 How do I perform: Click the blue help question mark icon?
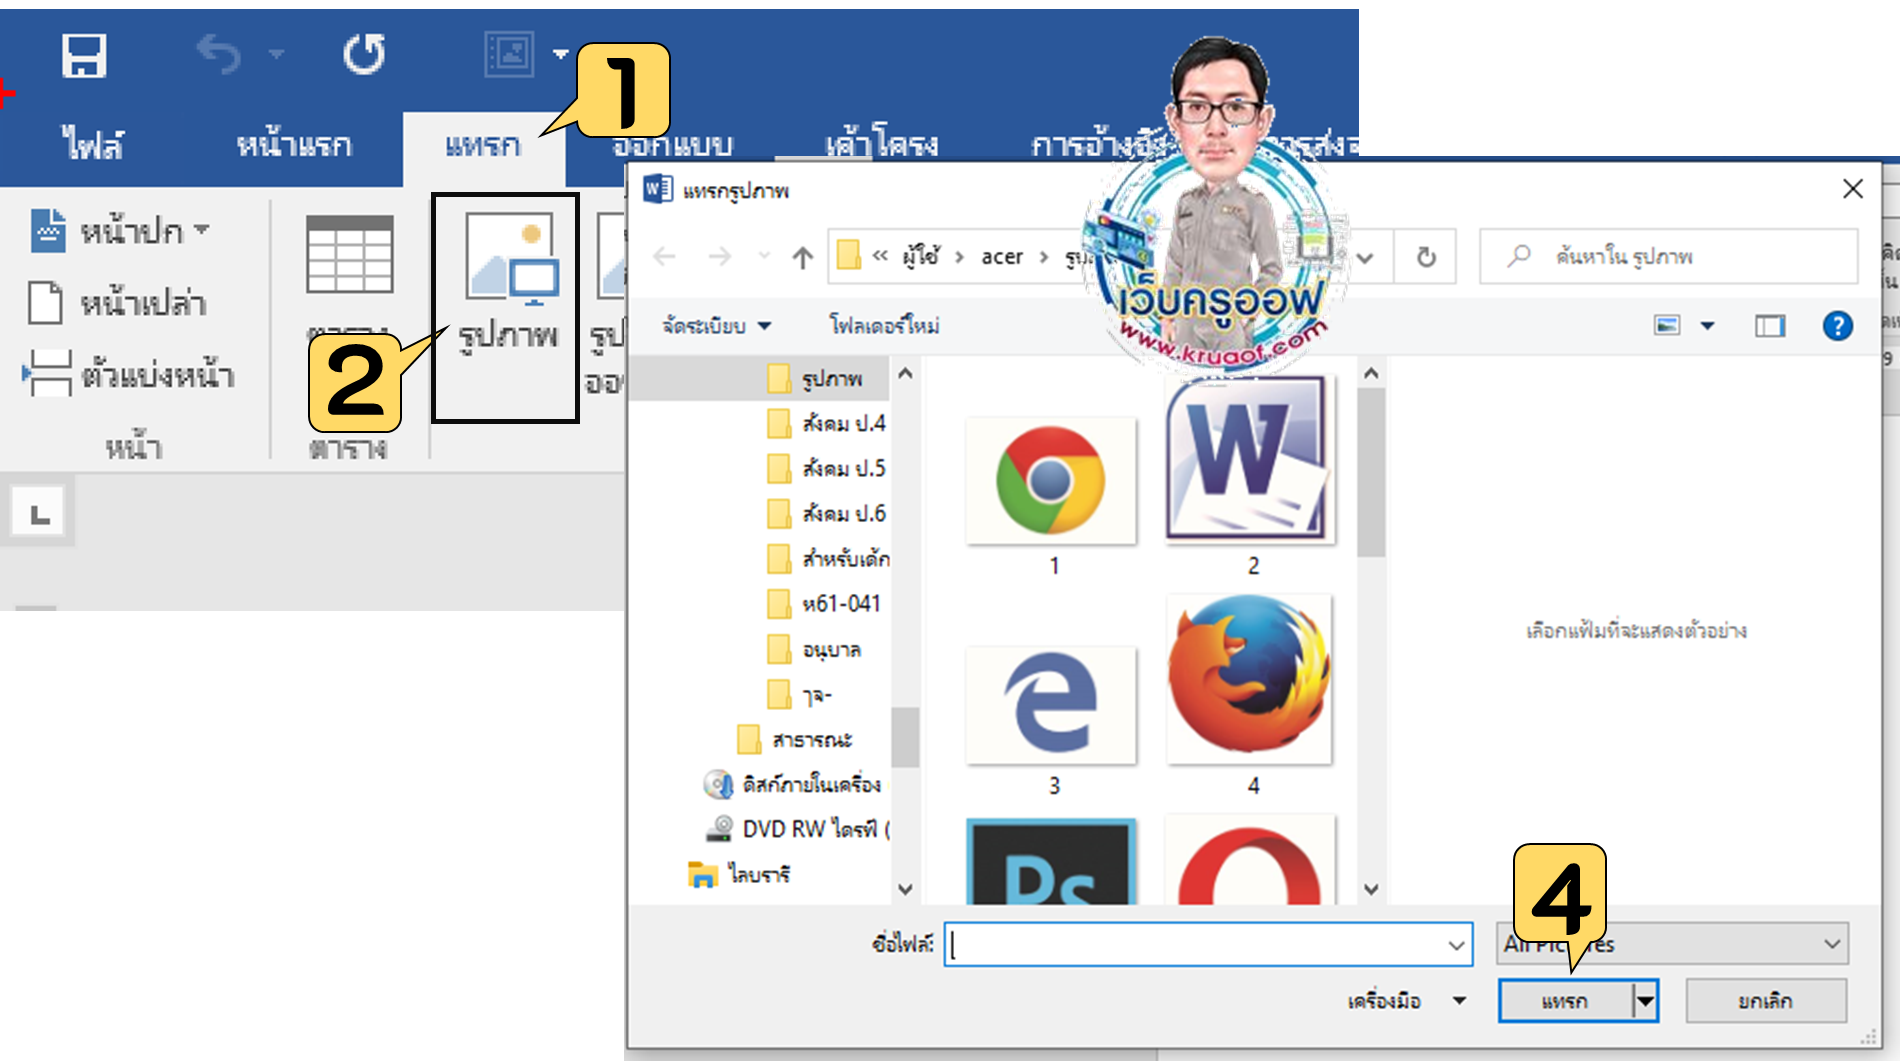click(x=1837, y=326)
